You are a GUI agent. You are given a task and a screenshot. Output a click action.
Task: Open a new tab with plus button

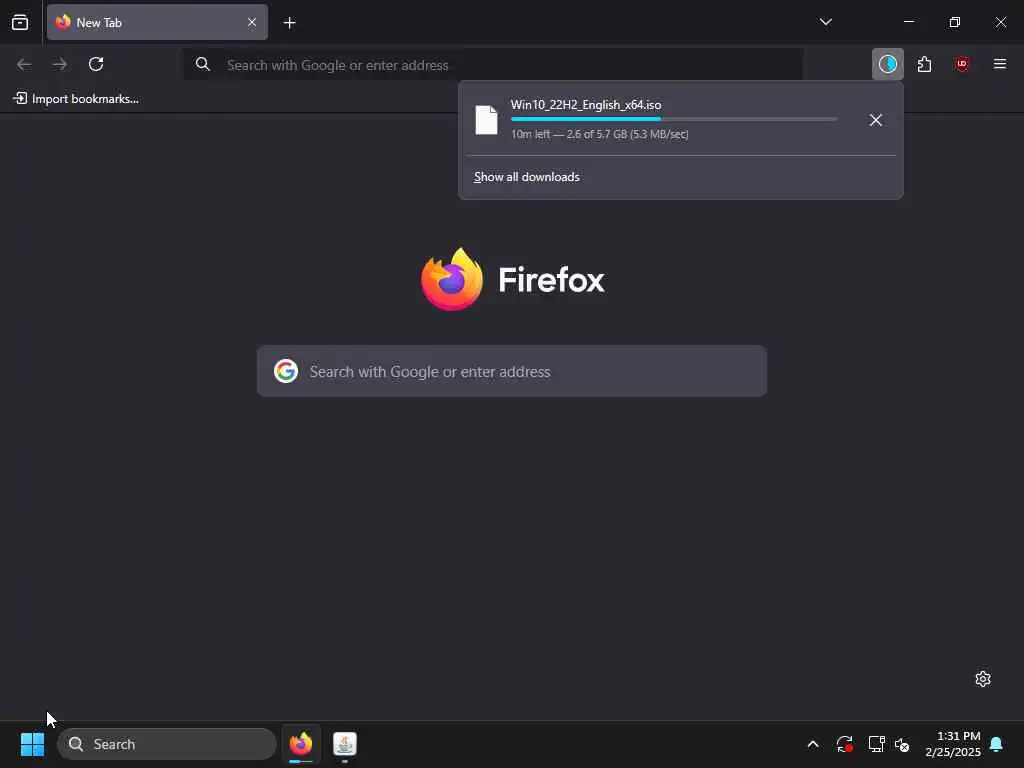(289, 23)
